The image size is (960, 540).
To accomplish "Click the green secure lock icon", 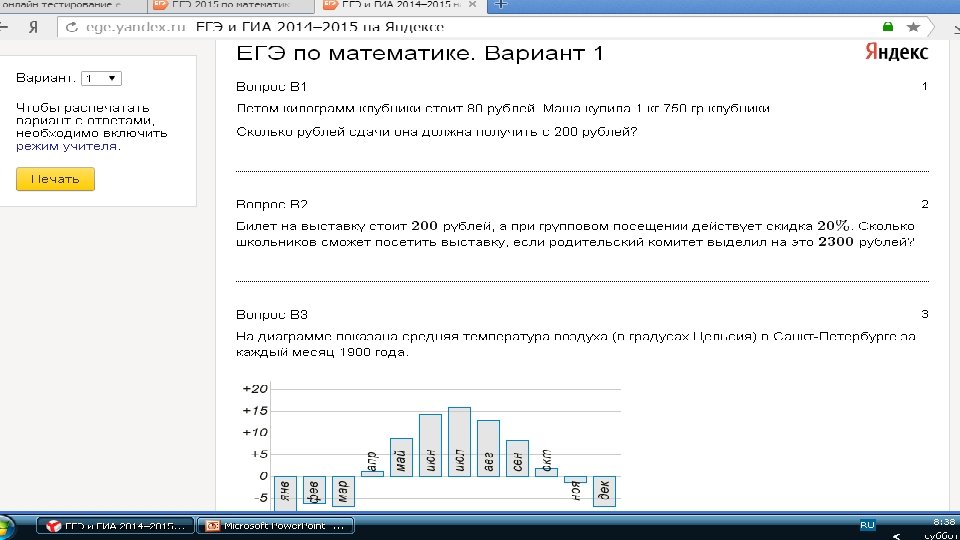I will 888,26.
